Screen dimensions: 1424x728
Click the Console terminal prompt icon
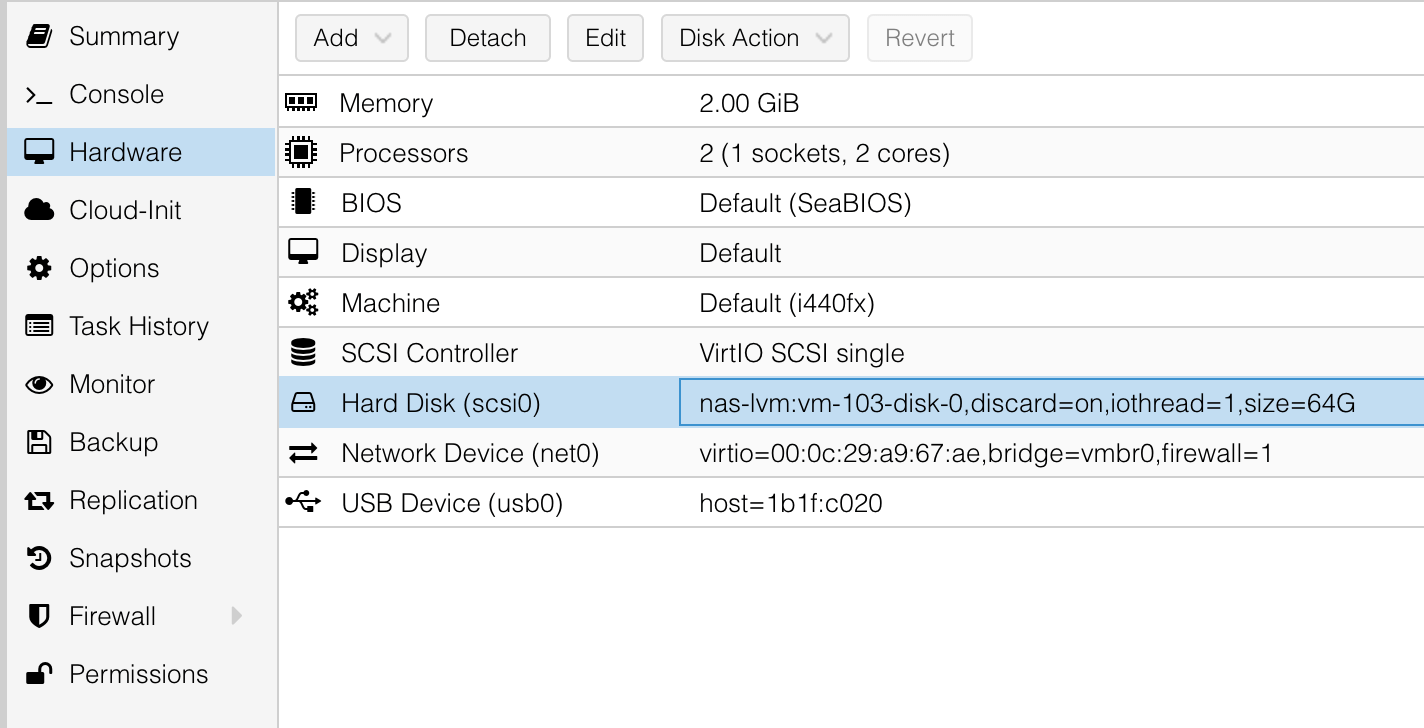[39, 95]
